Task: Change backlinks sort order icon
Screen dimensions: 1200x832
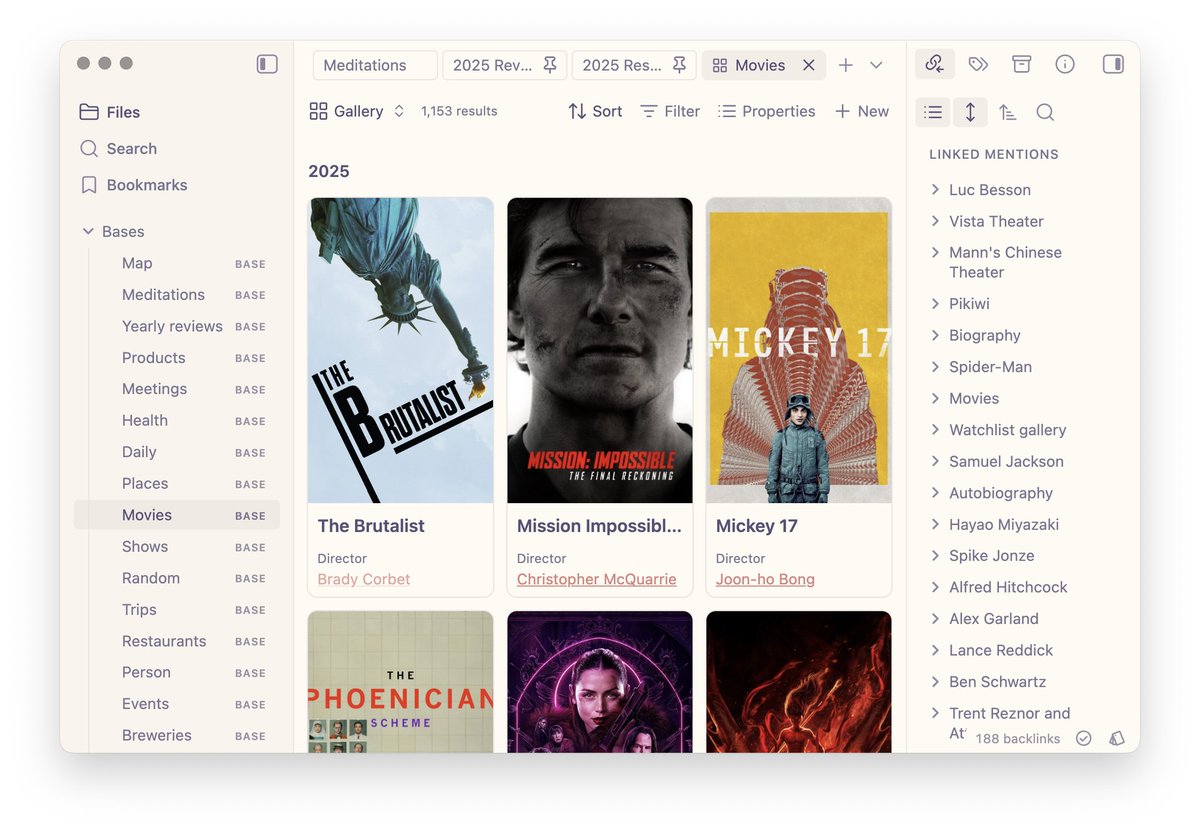Action: coord(1008,112)
